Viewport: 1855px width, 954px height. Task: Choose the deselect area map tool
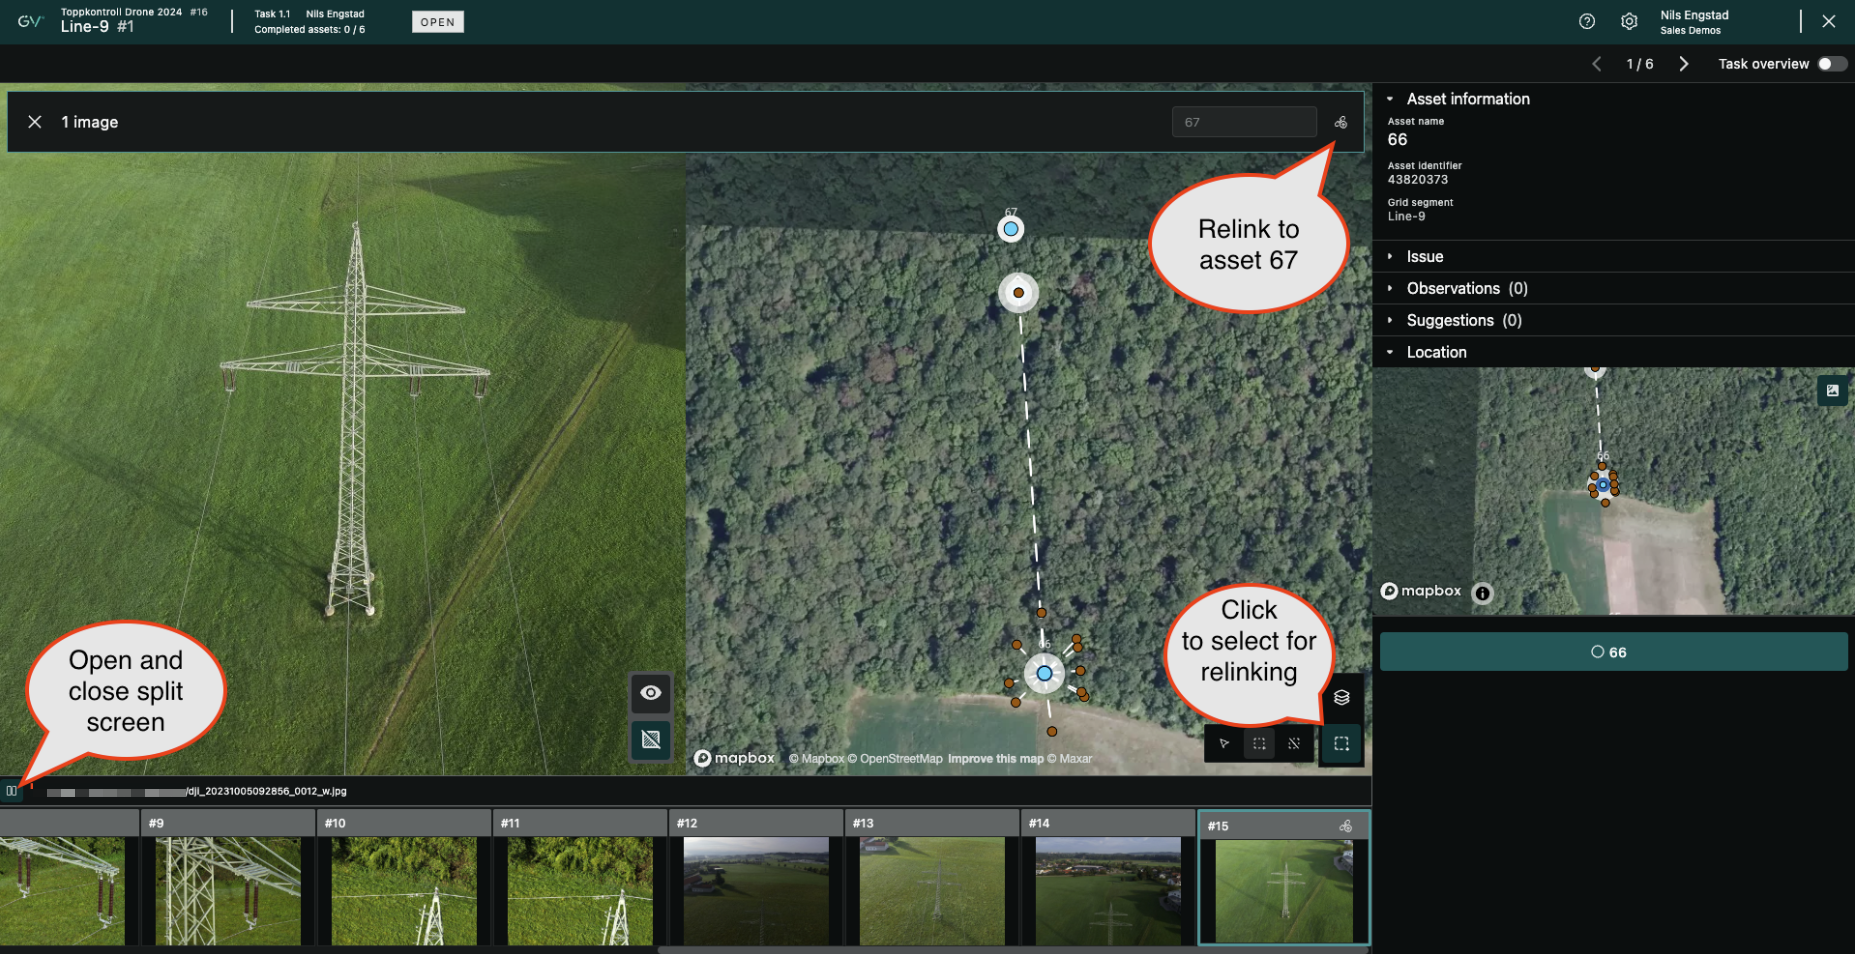pyautogui.click(x=1294, y=744)
